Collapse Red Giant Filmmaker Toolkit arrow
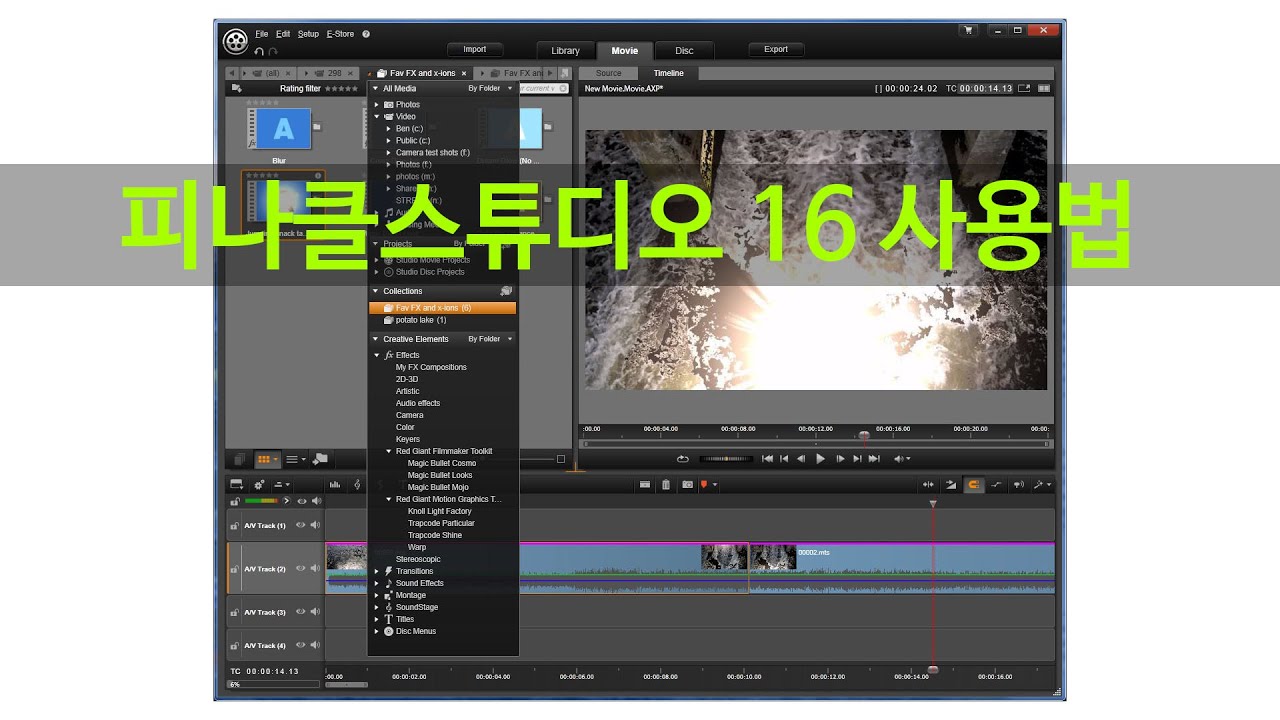This screenshot has width=1280, height=720. pos(389,451)
